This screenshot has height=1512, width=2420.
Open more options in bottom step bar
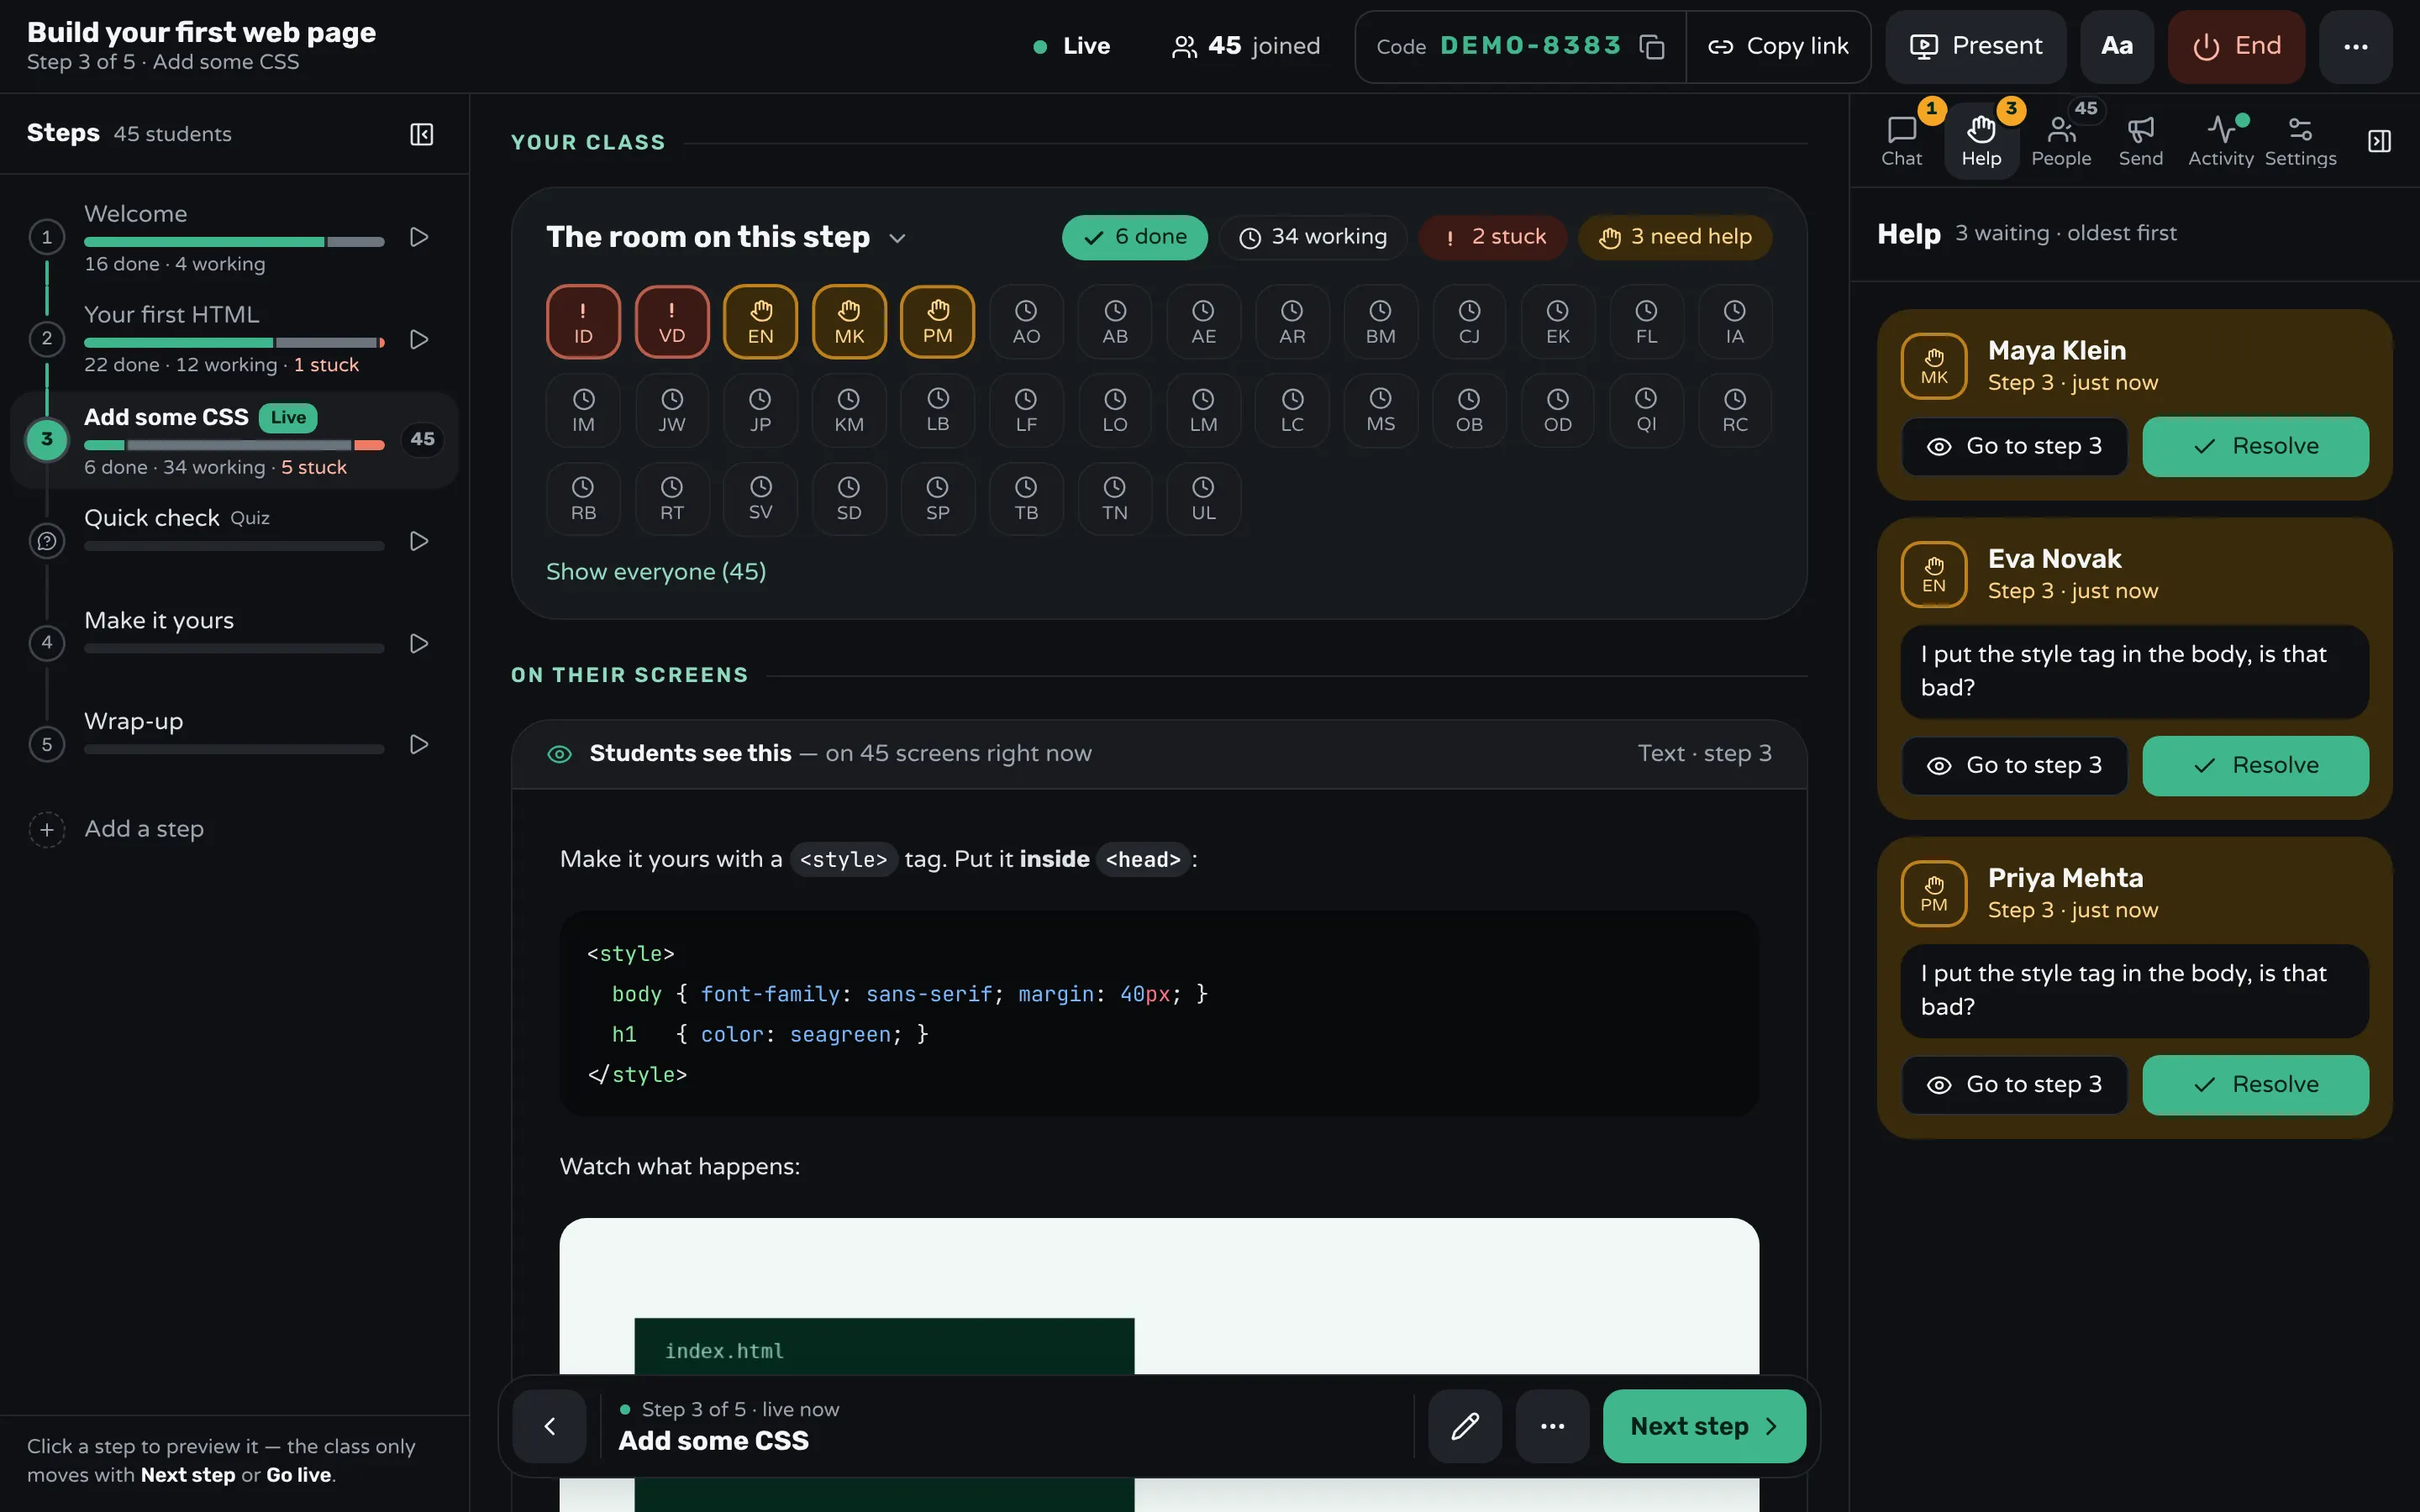tap(1552, 1426)
